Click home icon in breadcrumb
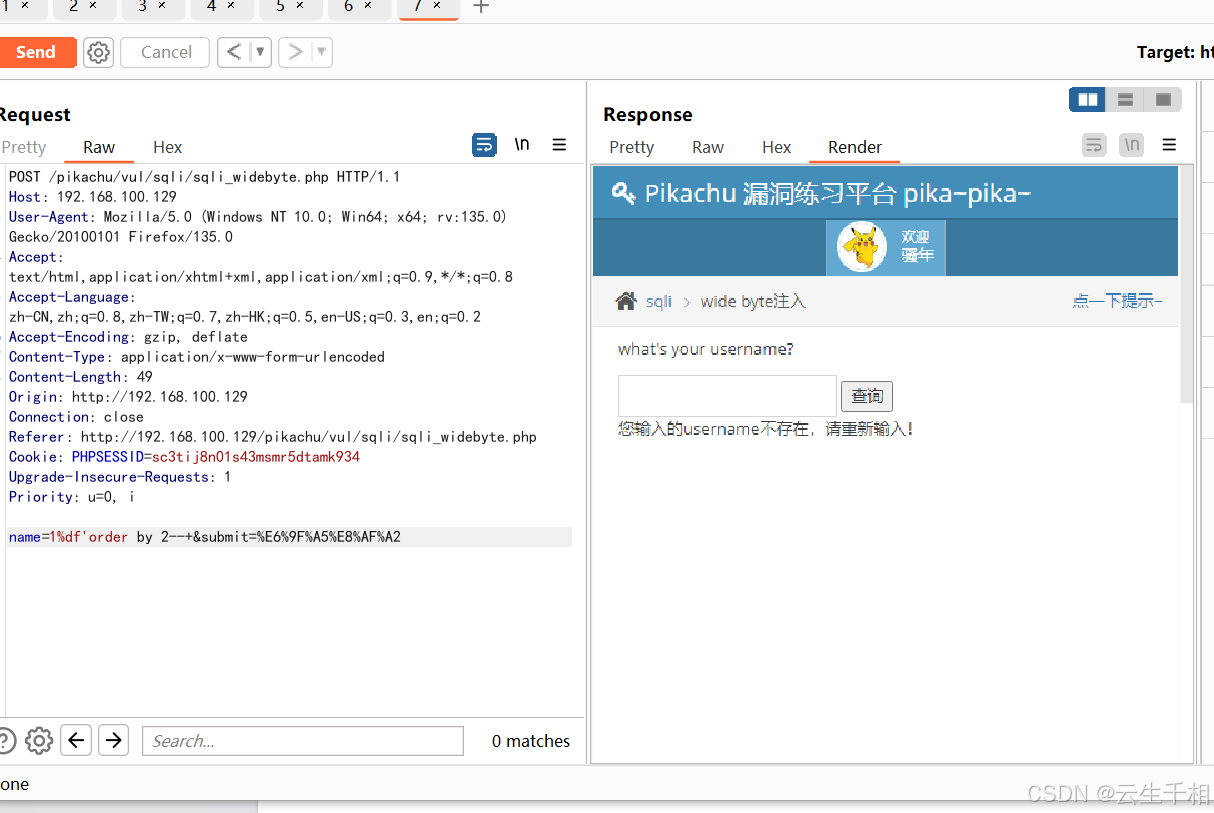The height and width of the screenshot is (813, 1214). [626, 301]
